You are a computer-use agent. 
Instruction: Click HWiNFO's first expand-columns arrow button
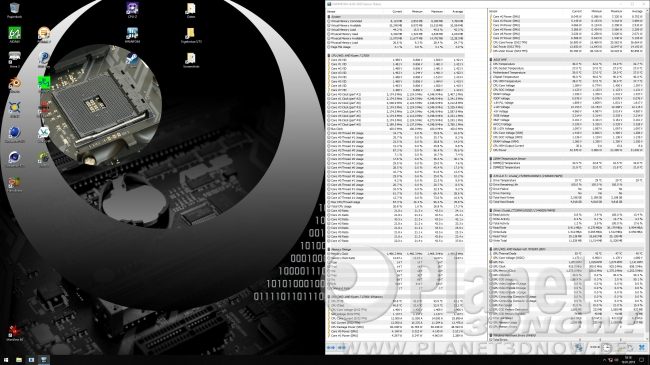(331, 348)
